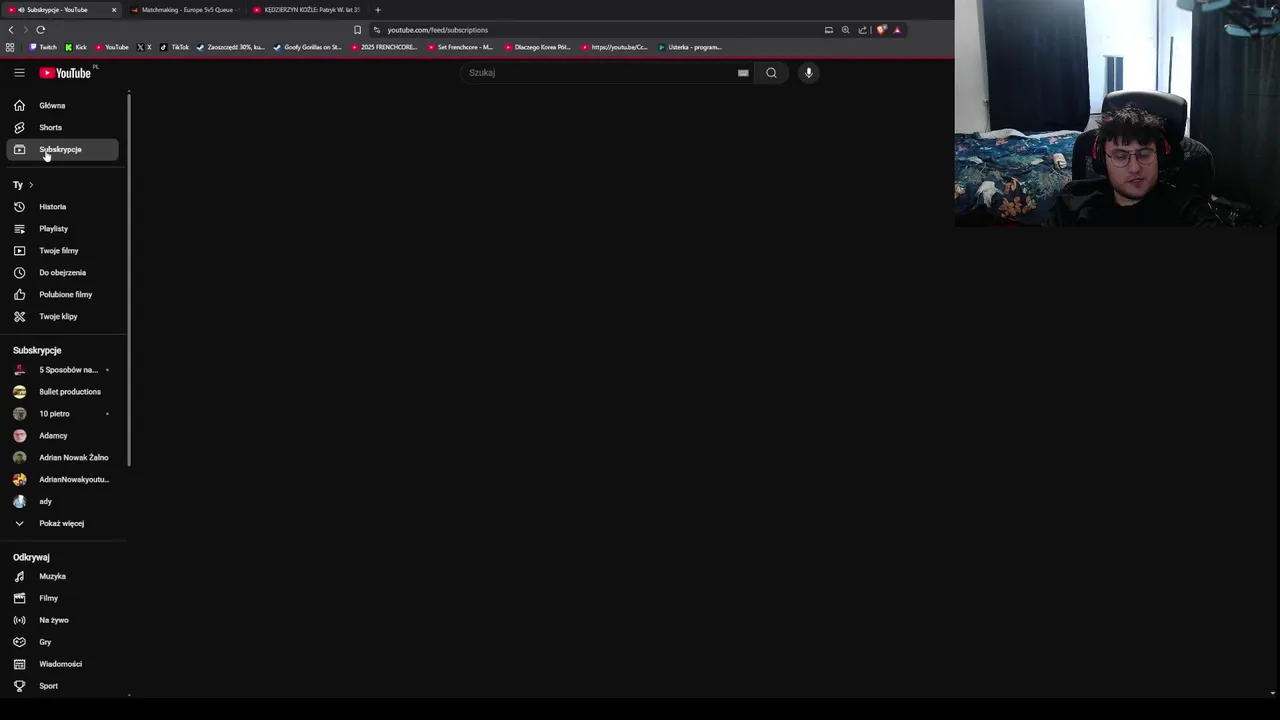Open Bullet productions channel

pos(62,392)
